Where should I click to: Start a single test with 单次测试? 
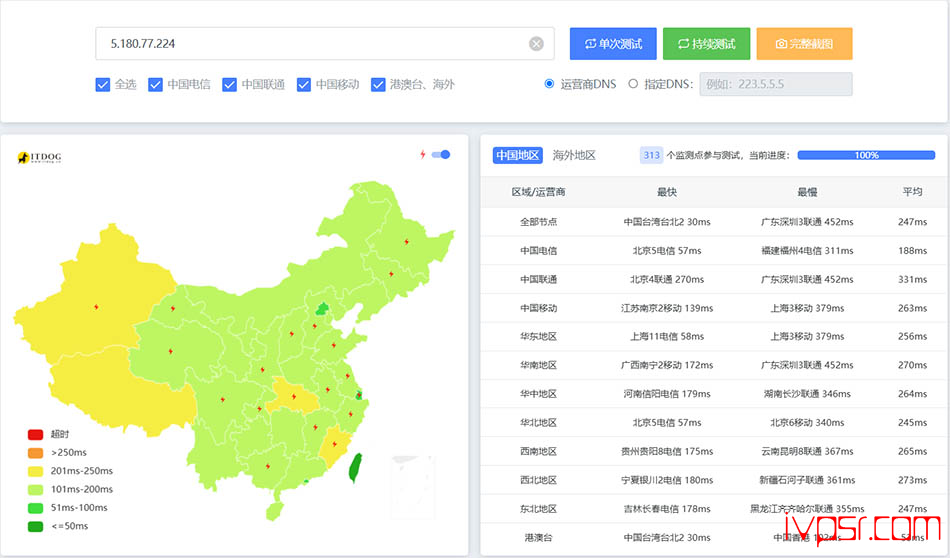pos(613,44)
